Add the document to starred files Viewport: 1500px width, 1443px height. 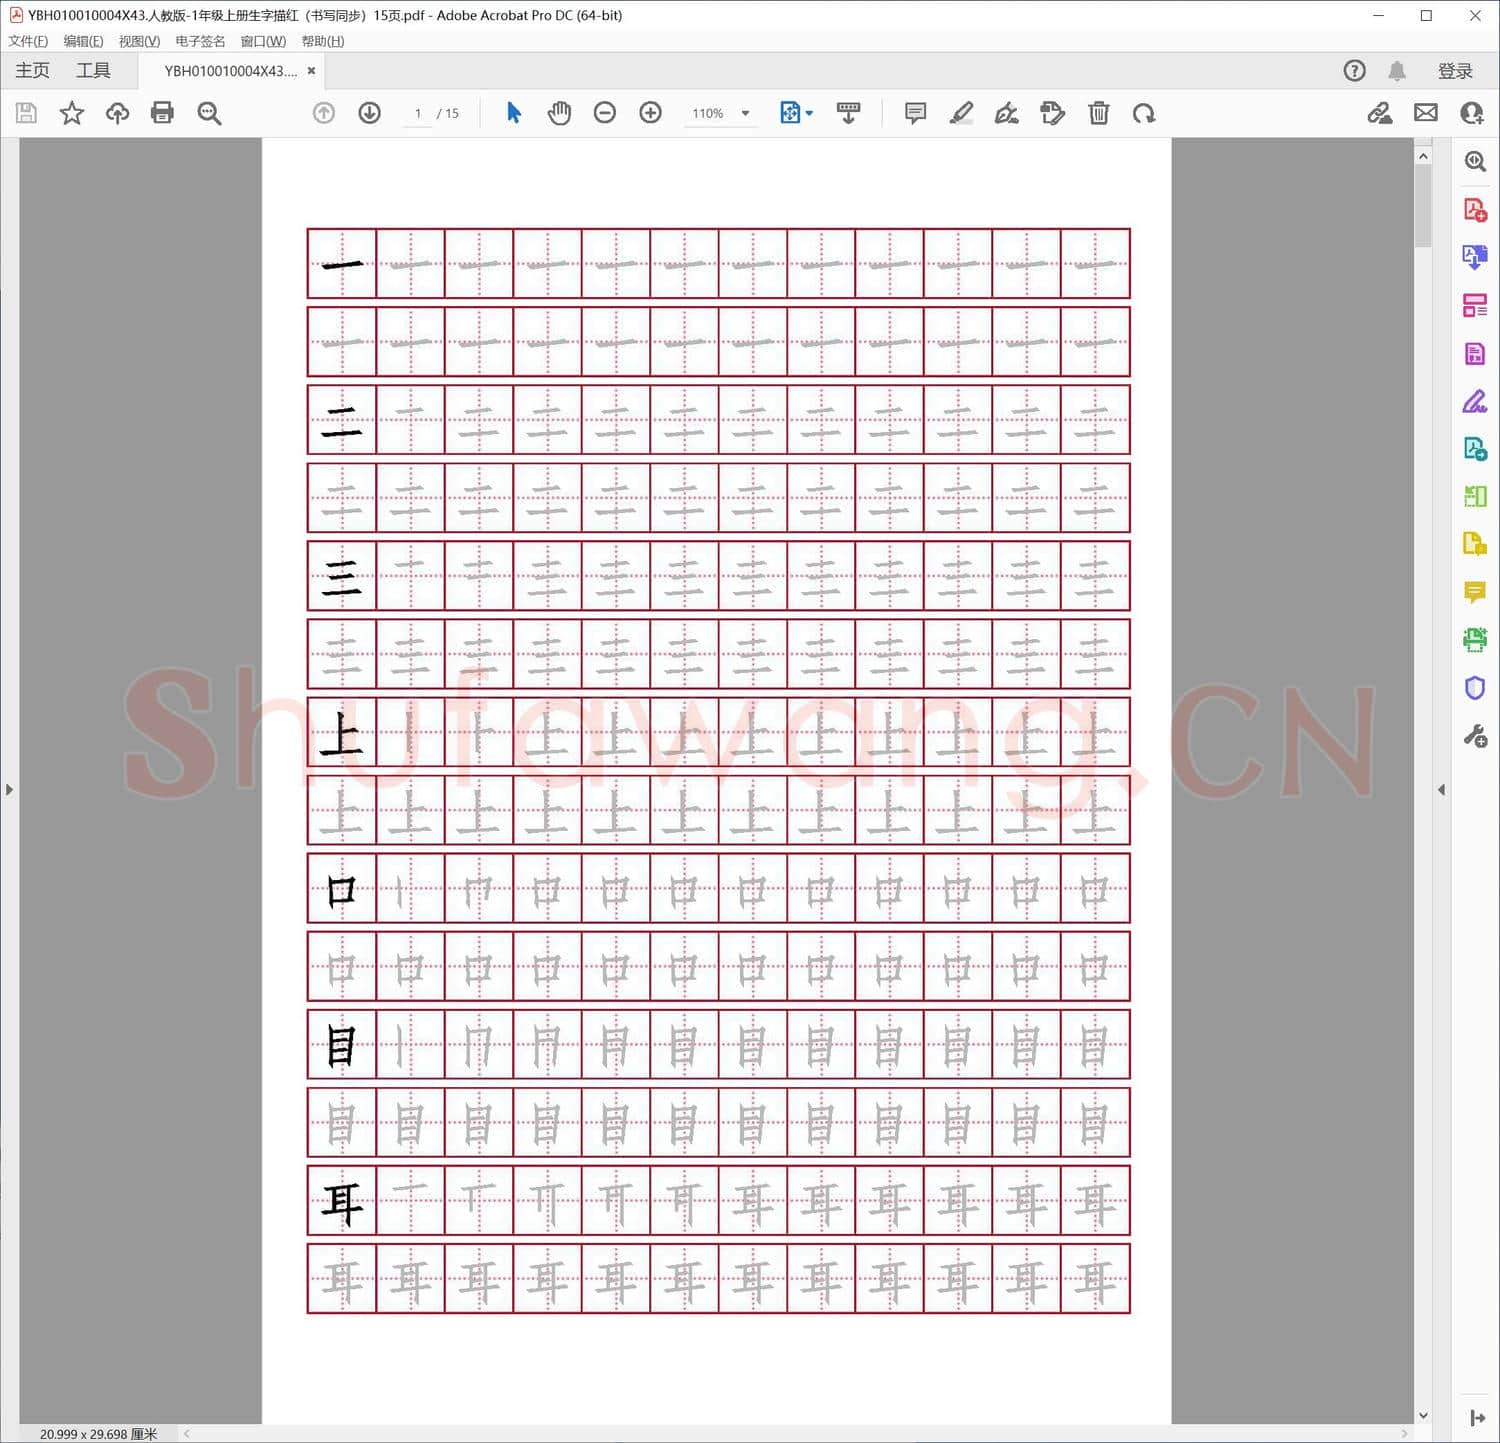72,113
